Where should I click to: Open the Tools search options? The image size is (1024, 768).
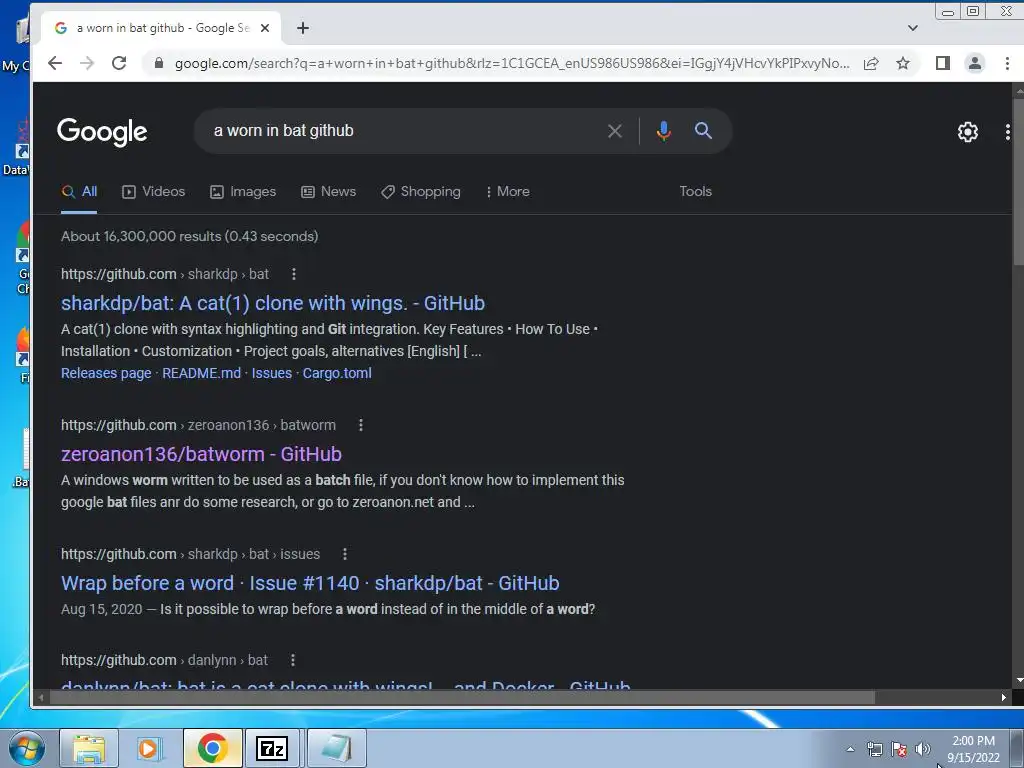coord(696,191)
